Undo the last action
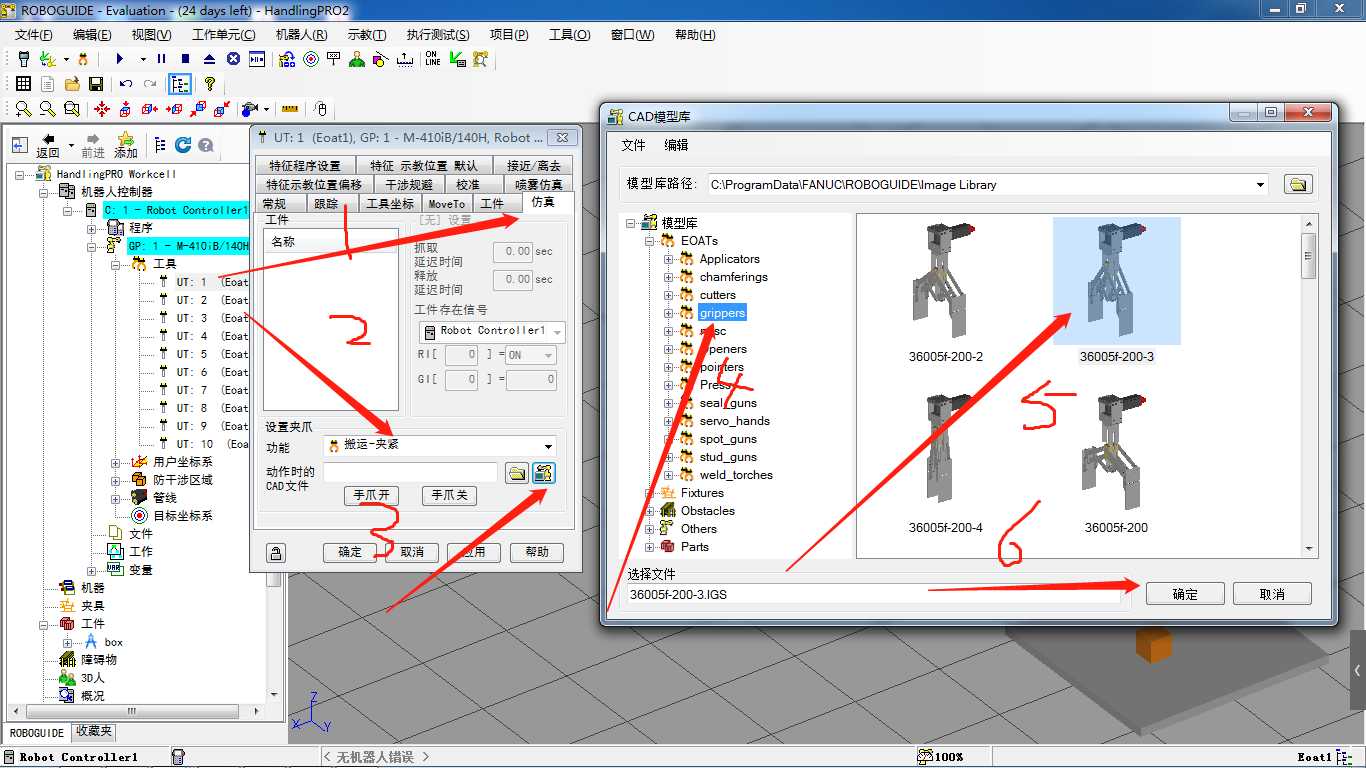The height and width of the screenshot is (768, 1366). [126, 84]
